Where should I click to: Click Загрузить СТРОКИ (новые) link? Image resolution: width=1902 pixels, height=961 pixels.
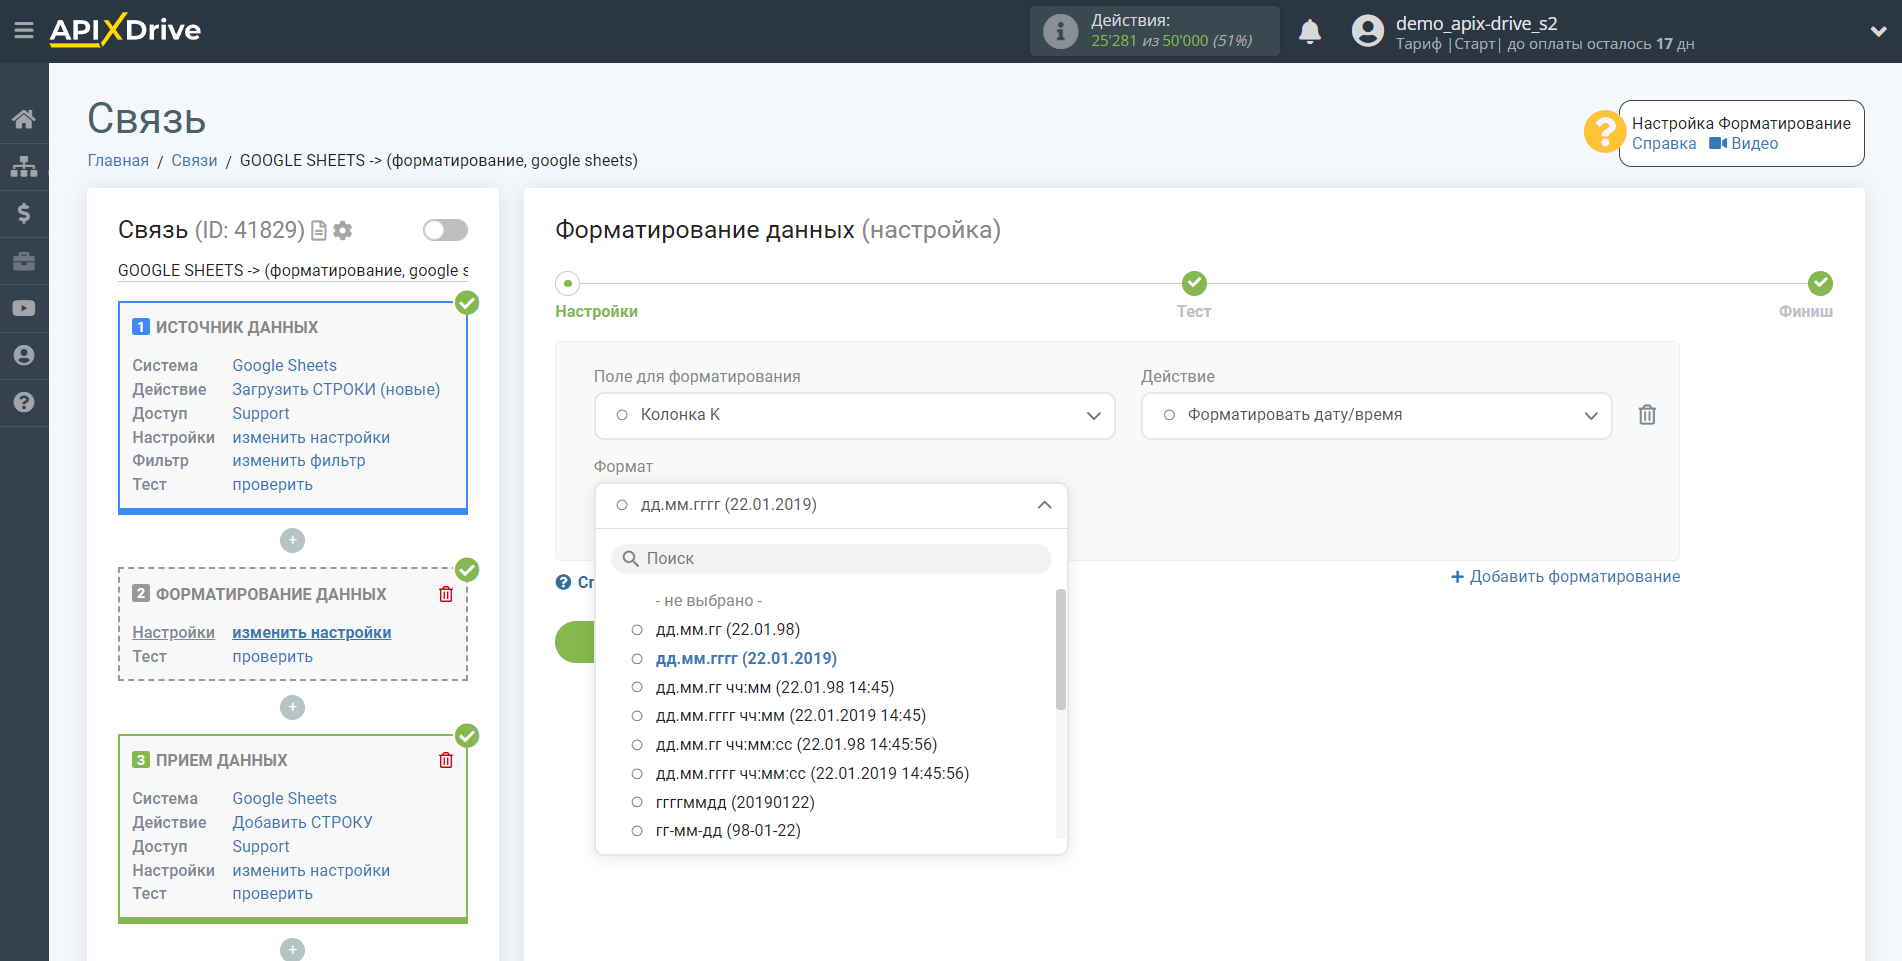[336, 390]
